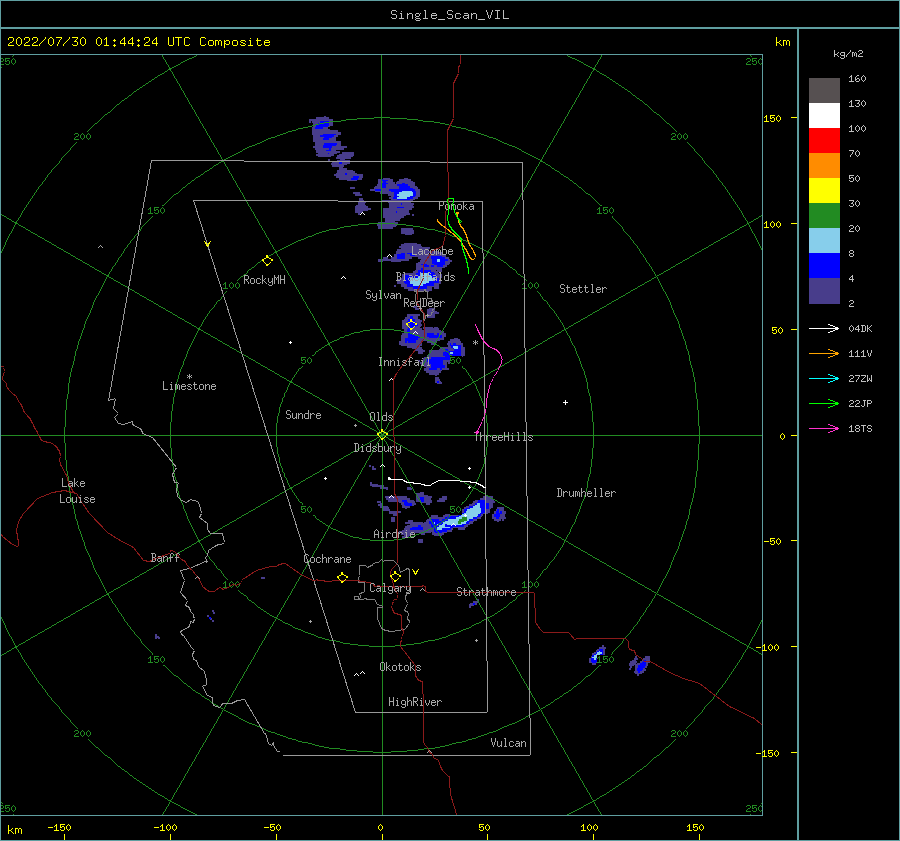Click the Innisfail town label

(x=404, y=362)
